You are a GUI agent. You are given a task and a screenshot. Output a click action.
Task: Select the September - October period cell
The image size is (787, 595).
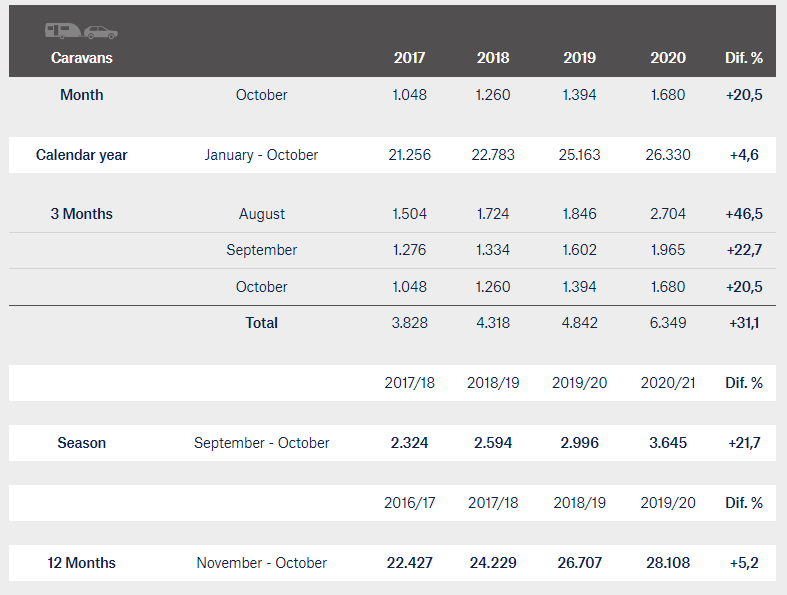tap(261, 443)
